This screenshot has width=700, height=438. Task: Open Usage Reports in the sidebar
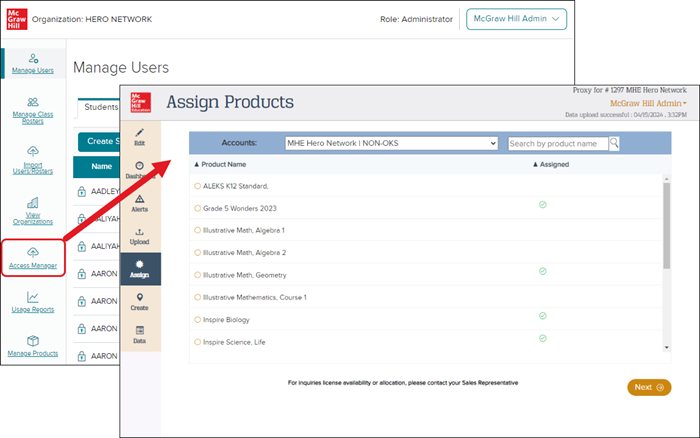point(33,302)
